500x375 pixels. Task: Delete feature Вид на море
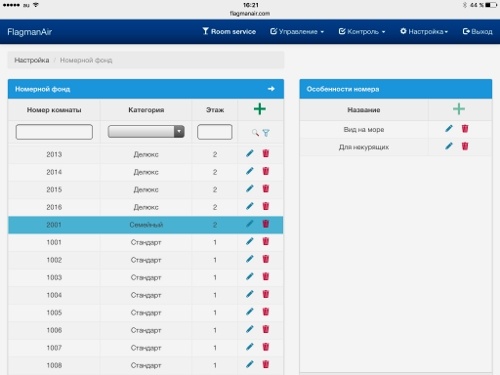coord(465,129)
